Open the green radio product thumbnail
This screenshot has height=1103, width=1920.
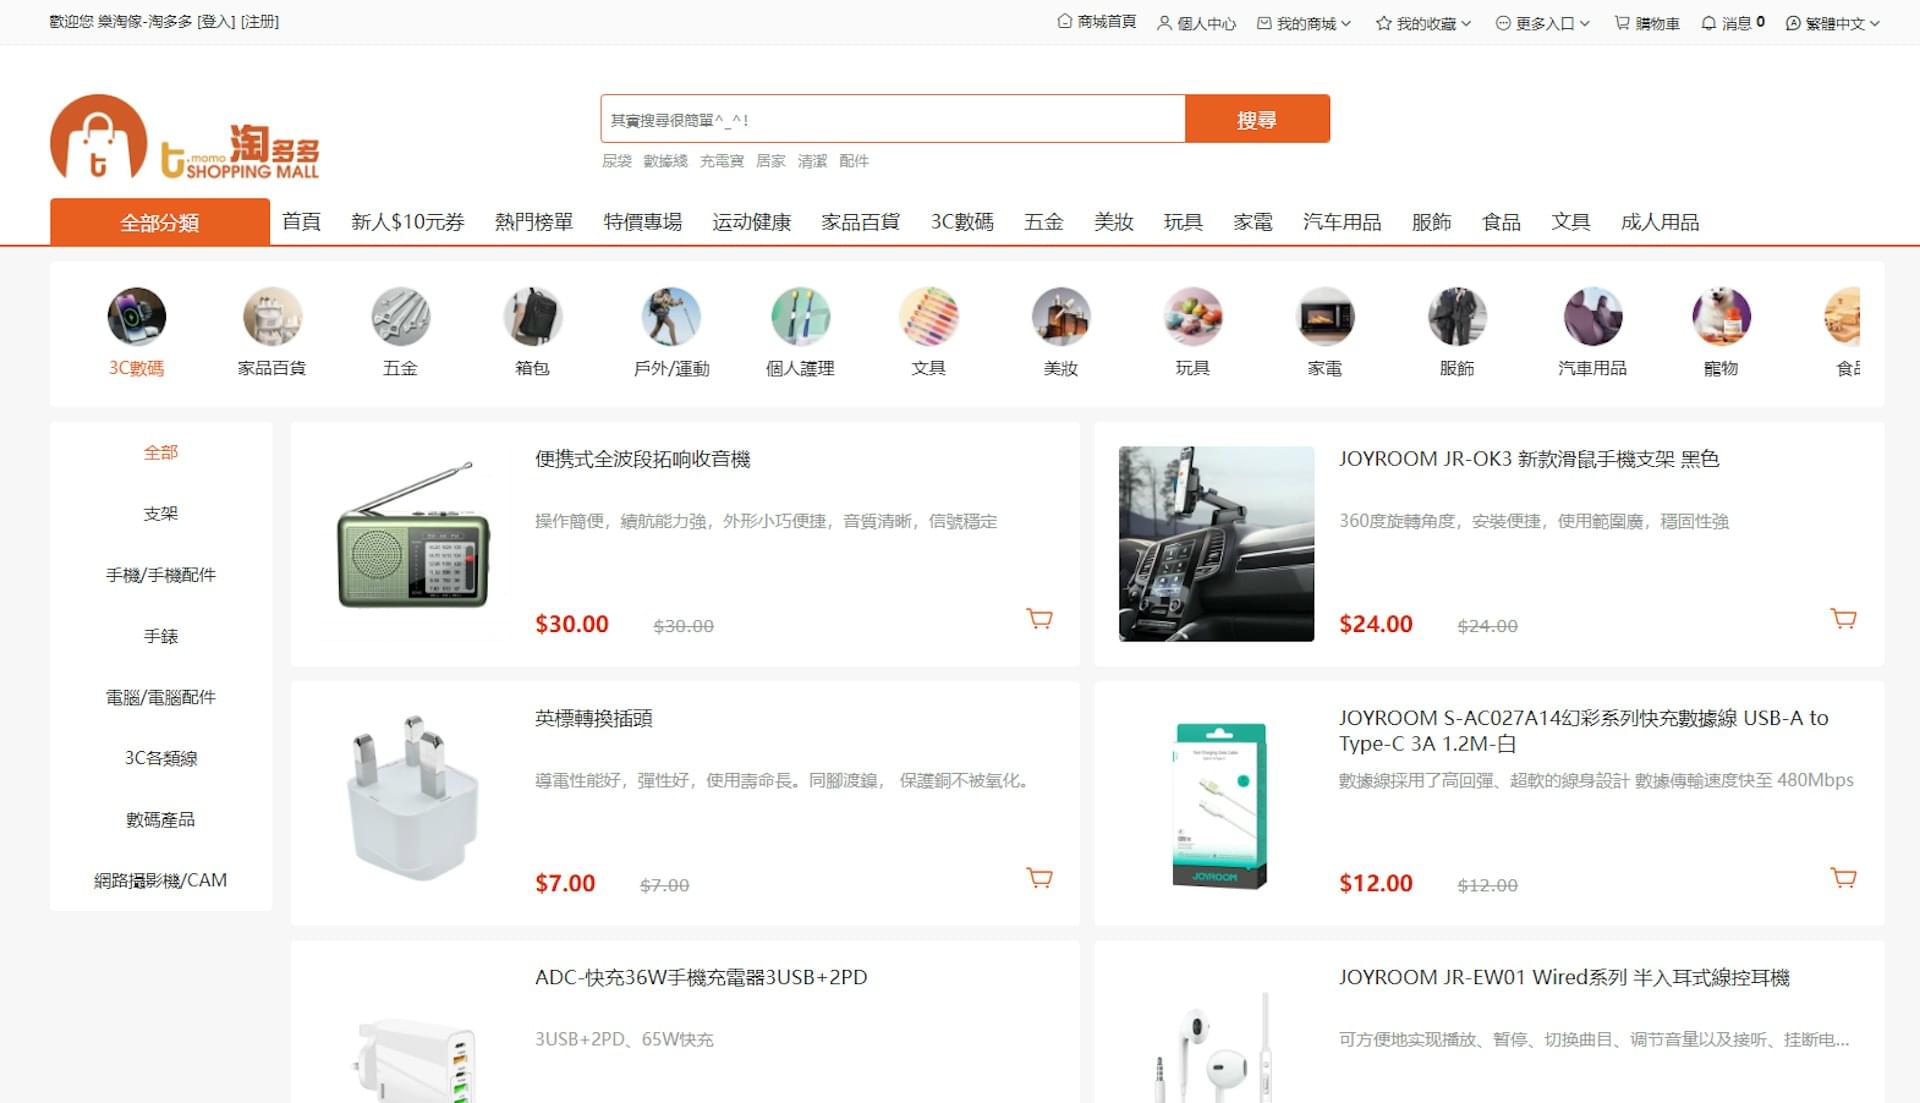coord(413,544)
